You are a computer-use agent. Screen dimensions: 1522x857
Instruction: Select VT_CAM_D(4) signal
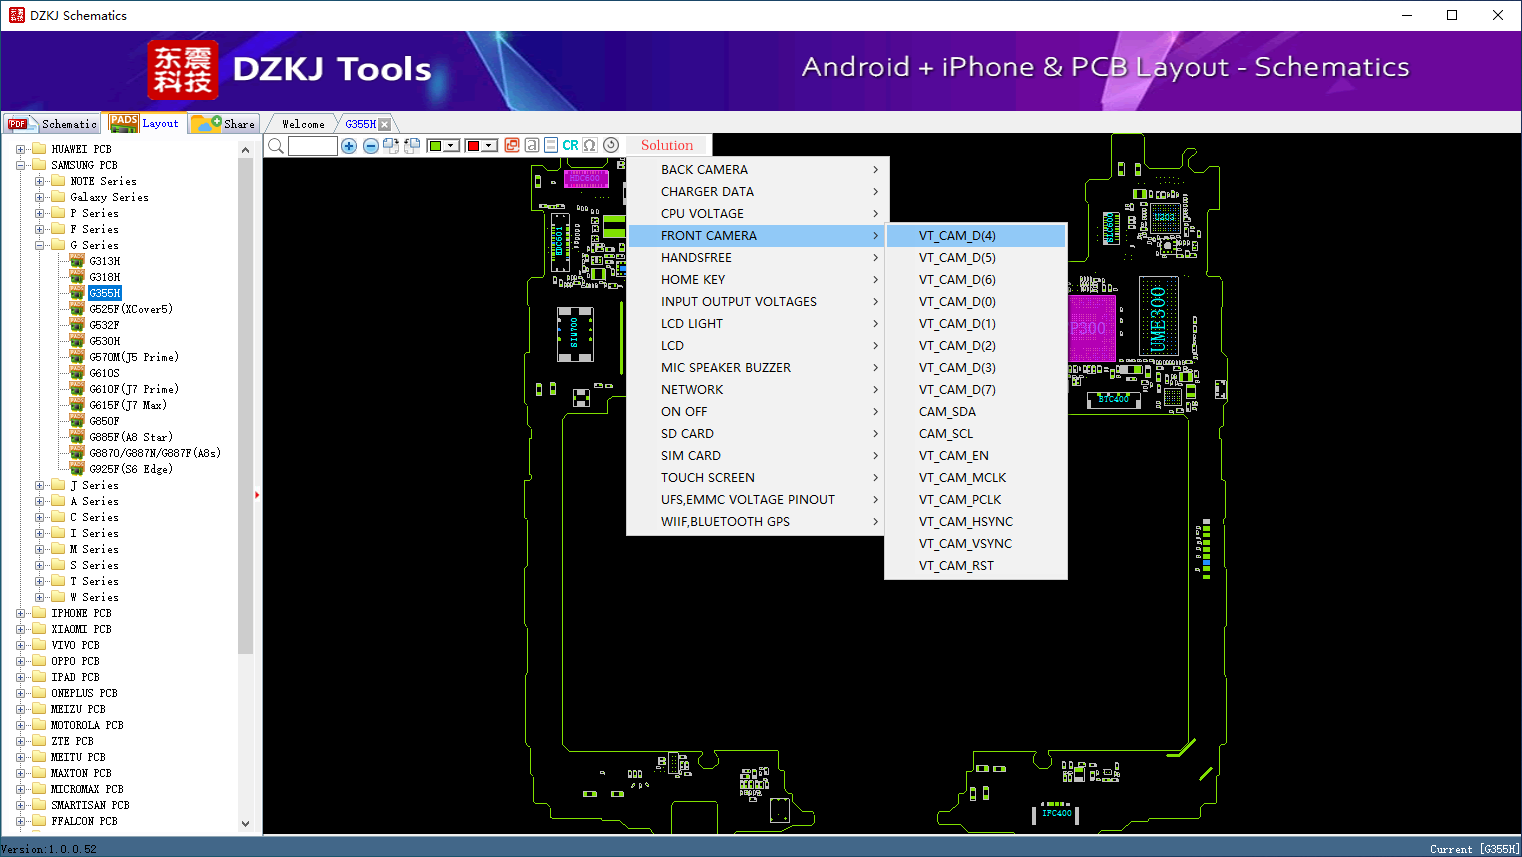(976, 236)
